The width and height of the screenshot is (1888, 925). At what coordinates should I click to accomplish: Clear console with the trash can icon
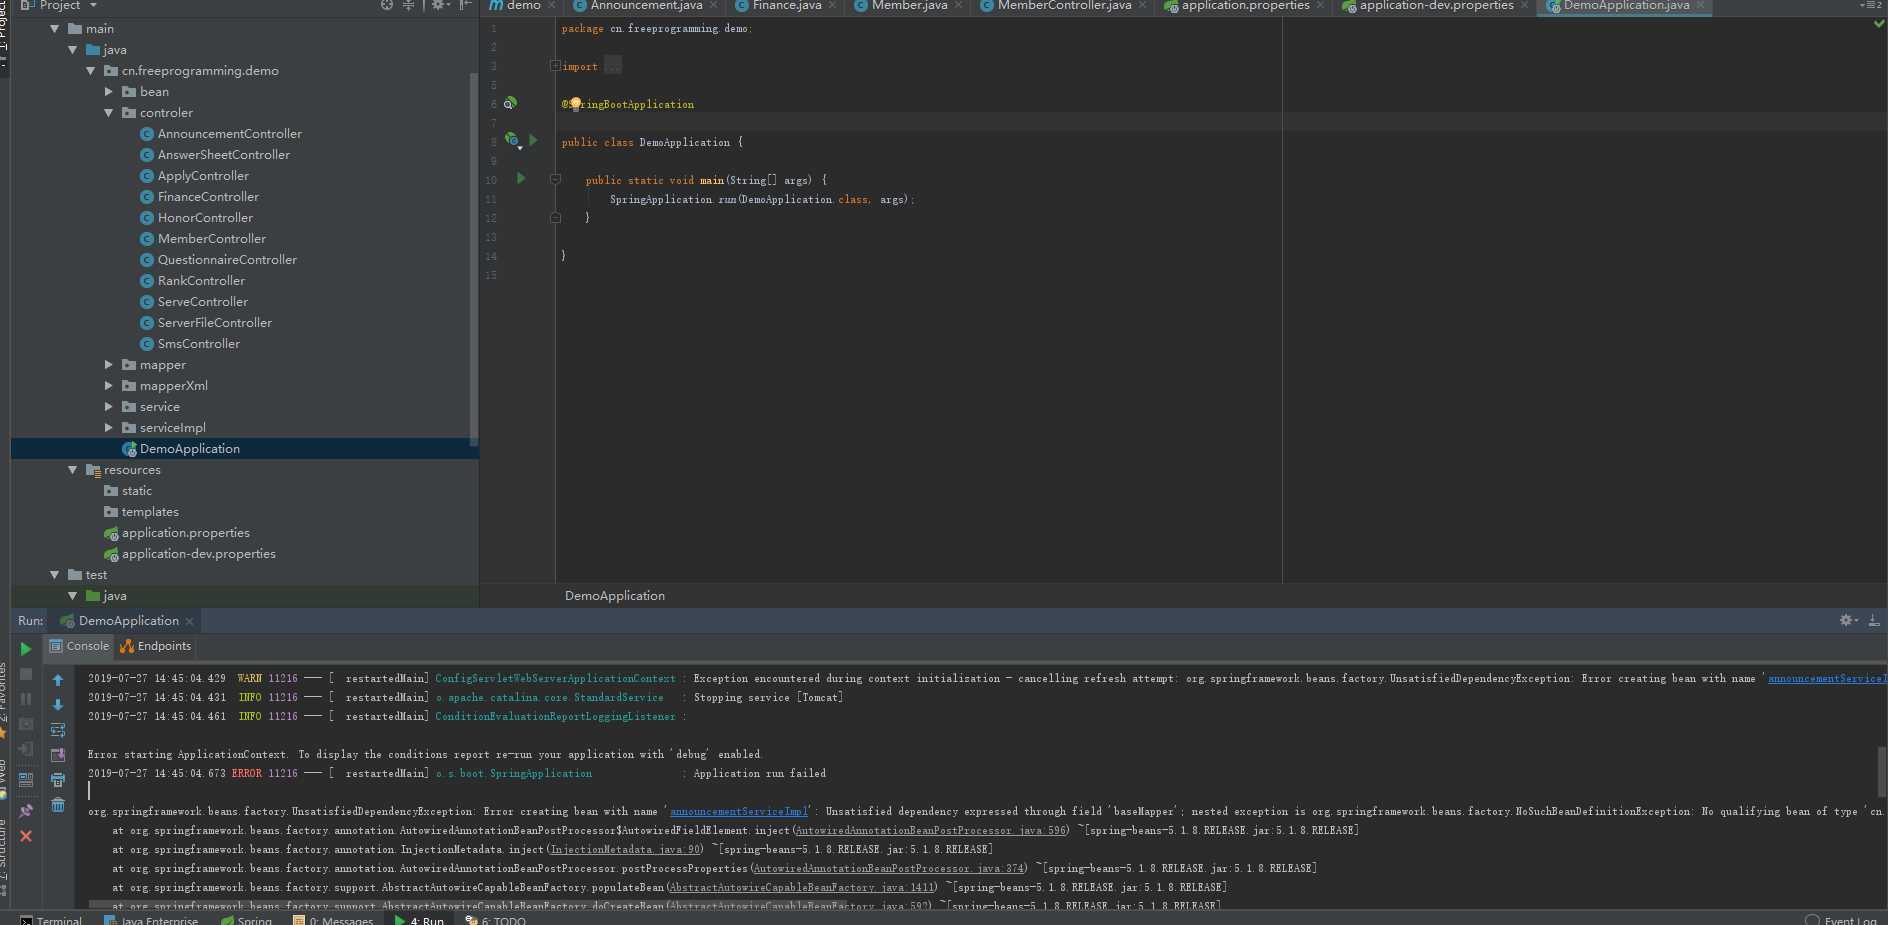point(58,805)
